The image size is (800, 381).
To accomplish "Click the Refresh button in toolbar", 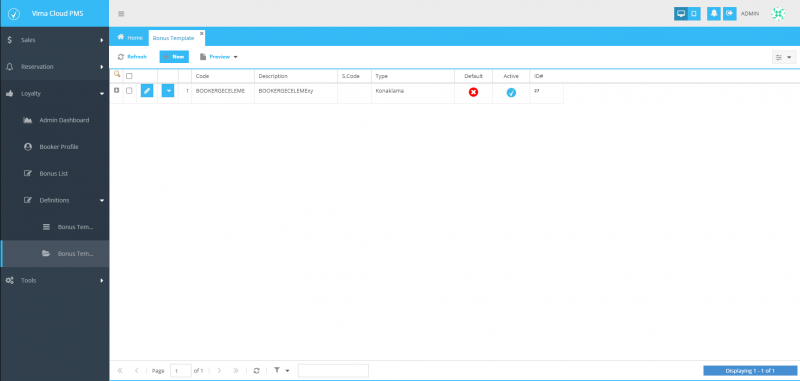I will tap(132, 57).
